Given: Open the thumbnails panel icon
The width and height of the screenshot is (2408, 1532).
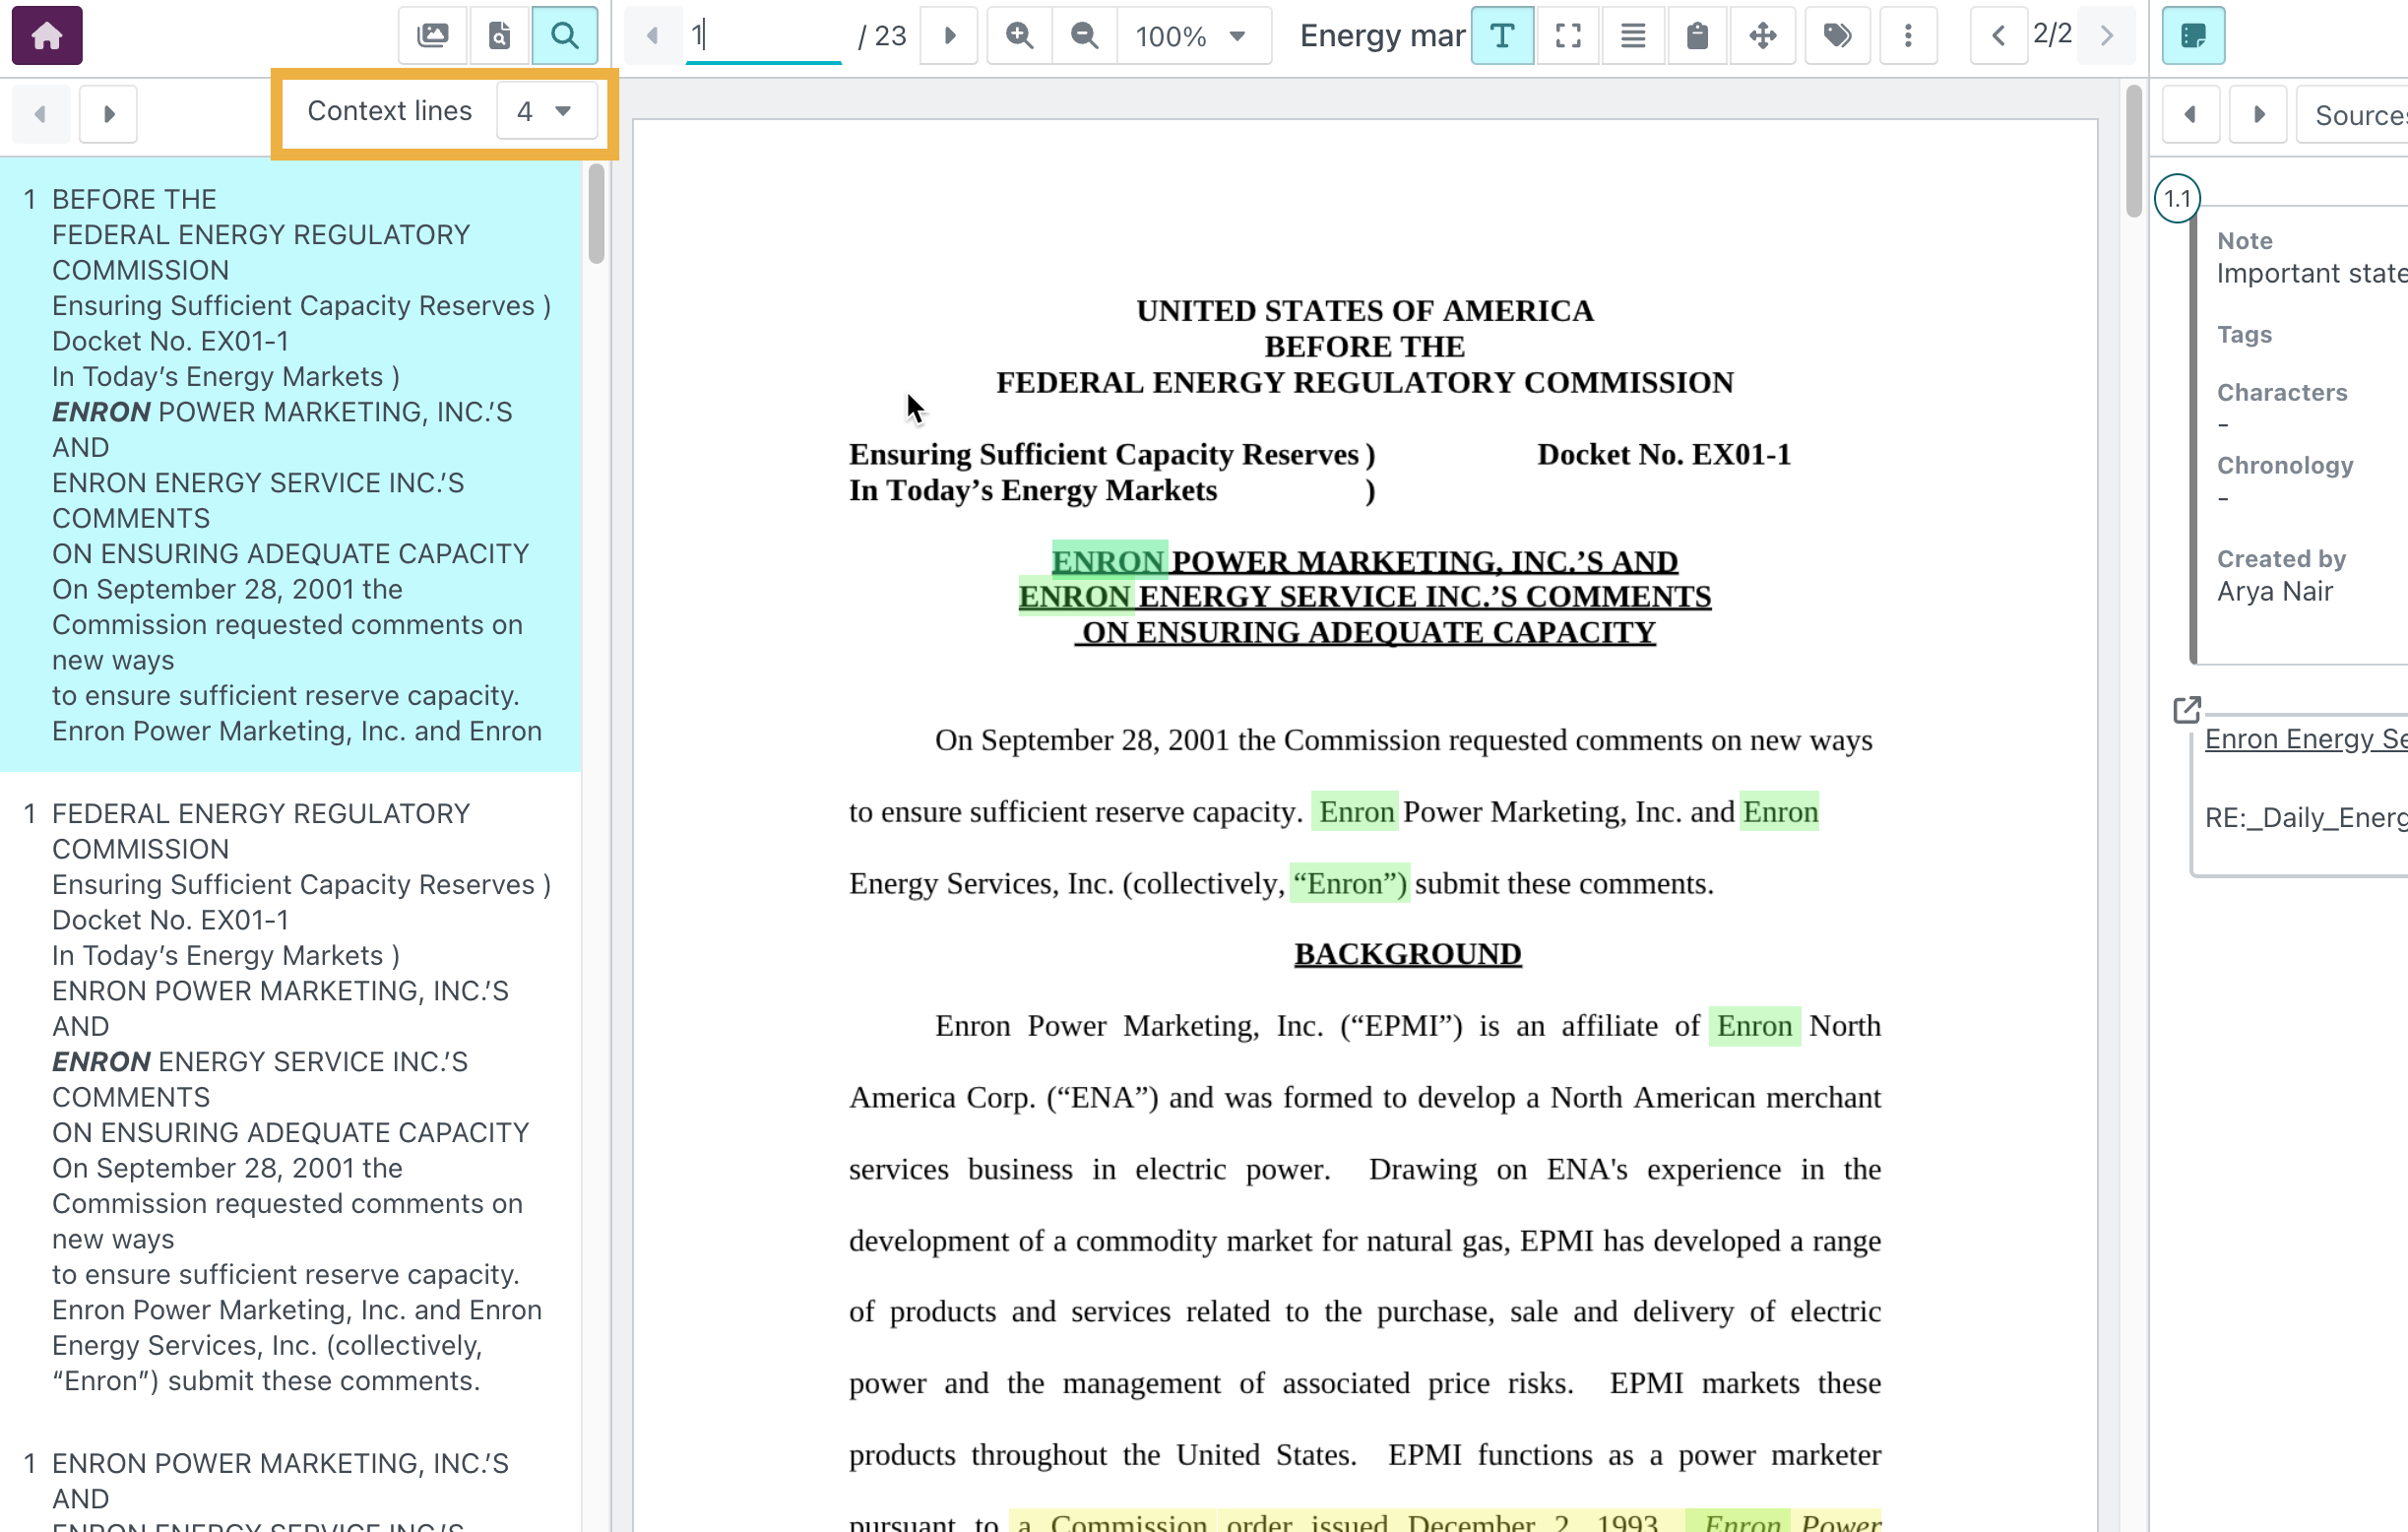Looking at the screenshot, I should point(432,36).
